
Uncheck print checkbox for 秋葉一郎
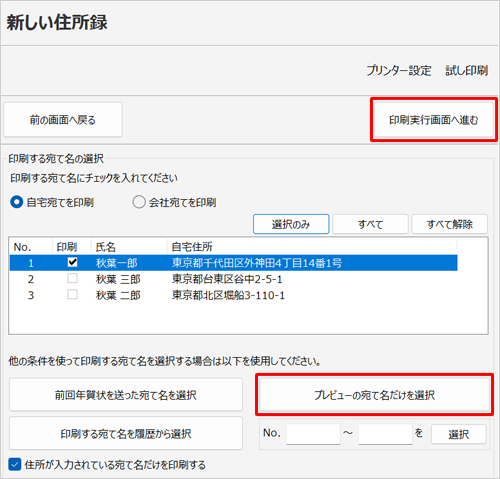(x=72, y=262)
